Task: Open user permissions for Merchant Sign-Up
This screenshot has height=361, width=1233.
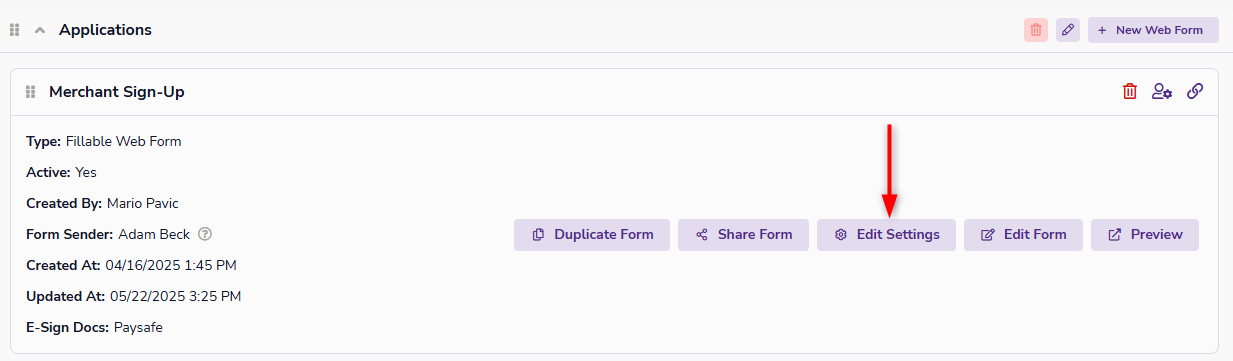Action: (1162, 92)
